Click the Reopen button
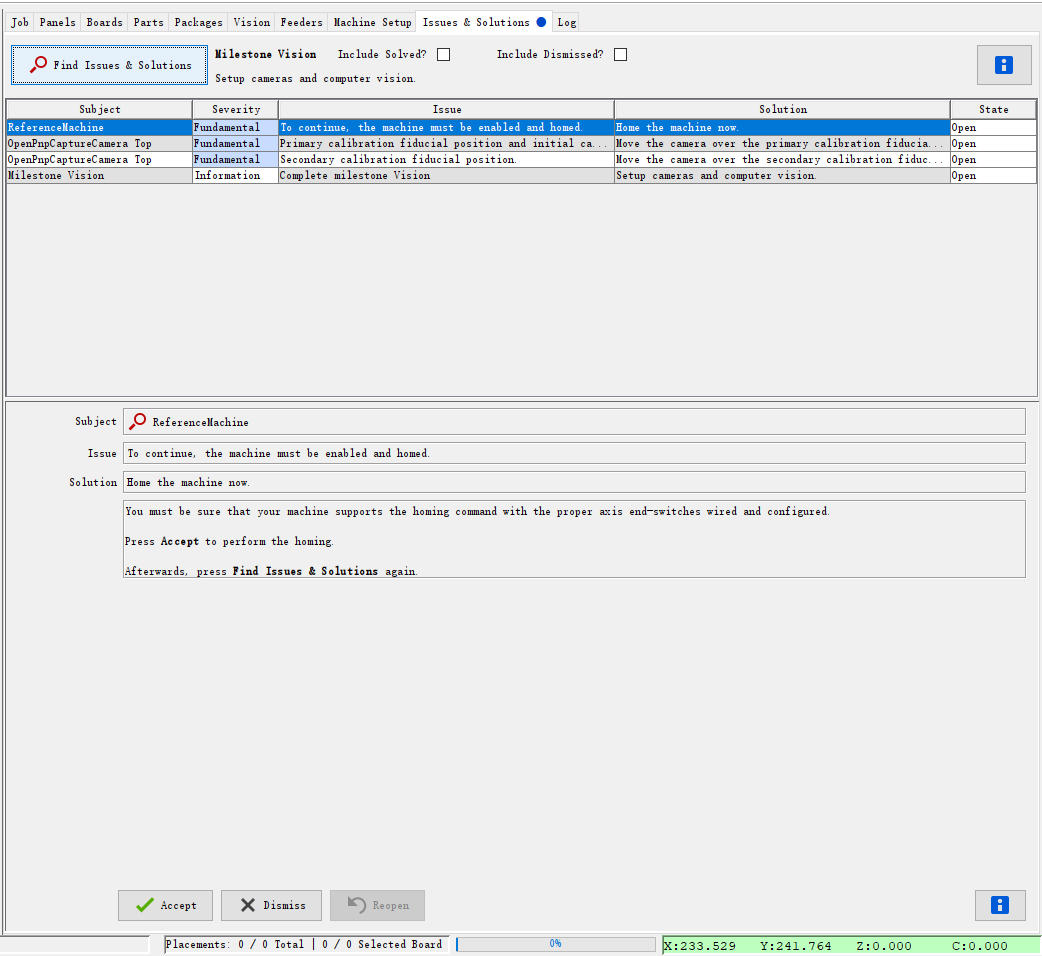This screenshot has height=956, width=1042. tap(377, 905)
